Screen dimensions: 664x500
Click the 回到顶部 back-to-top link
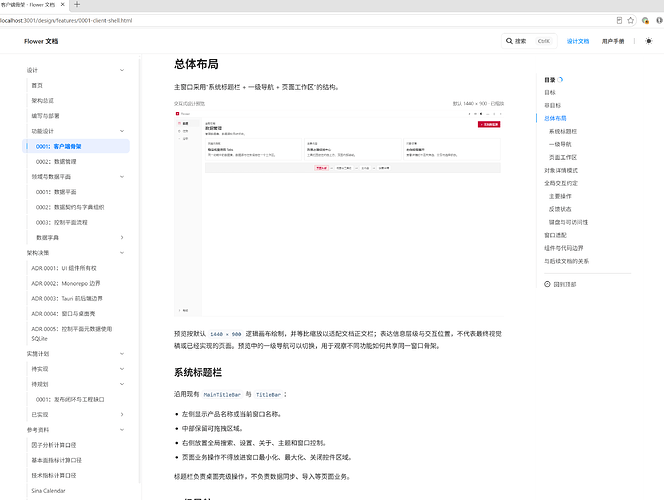[565, 285]
